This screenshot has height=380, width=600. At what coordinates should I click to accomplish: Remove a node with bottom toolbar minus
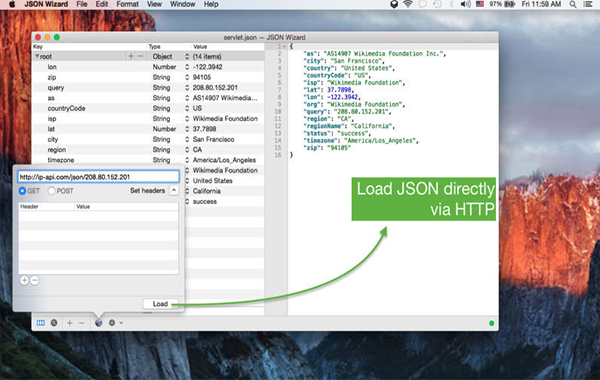pyautogui.click(x=82, y=323)
